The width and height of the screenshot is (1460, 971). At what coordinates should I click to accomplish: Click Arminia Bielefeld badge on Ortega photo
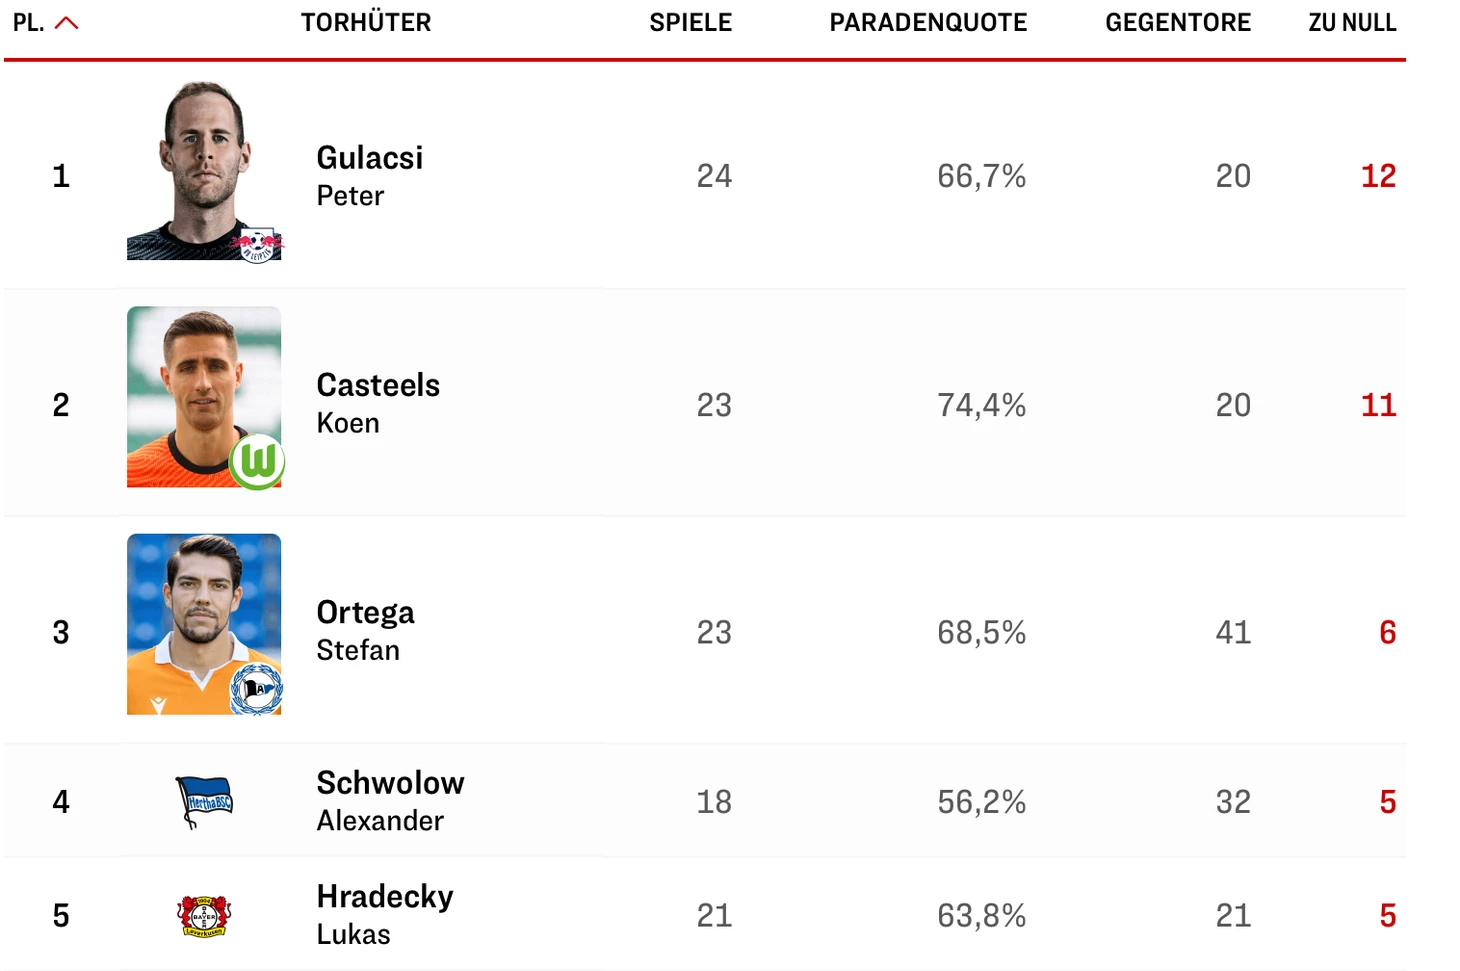[257, 689]
